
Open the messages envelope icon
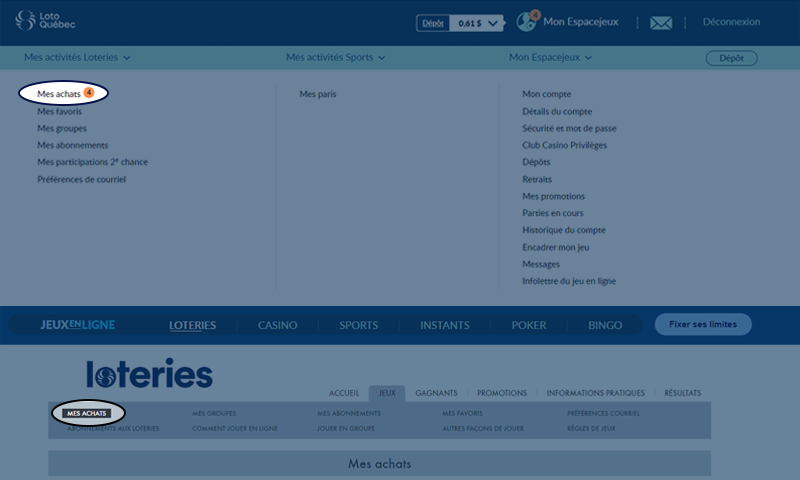coord(661,22)
